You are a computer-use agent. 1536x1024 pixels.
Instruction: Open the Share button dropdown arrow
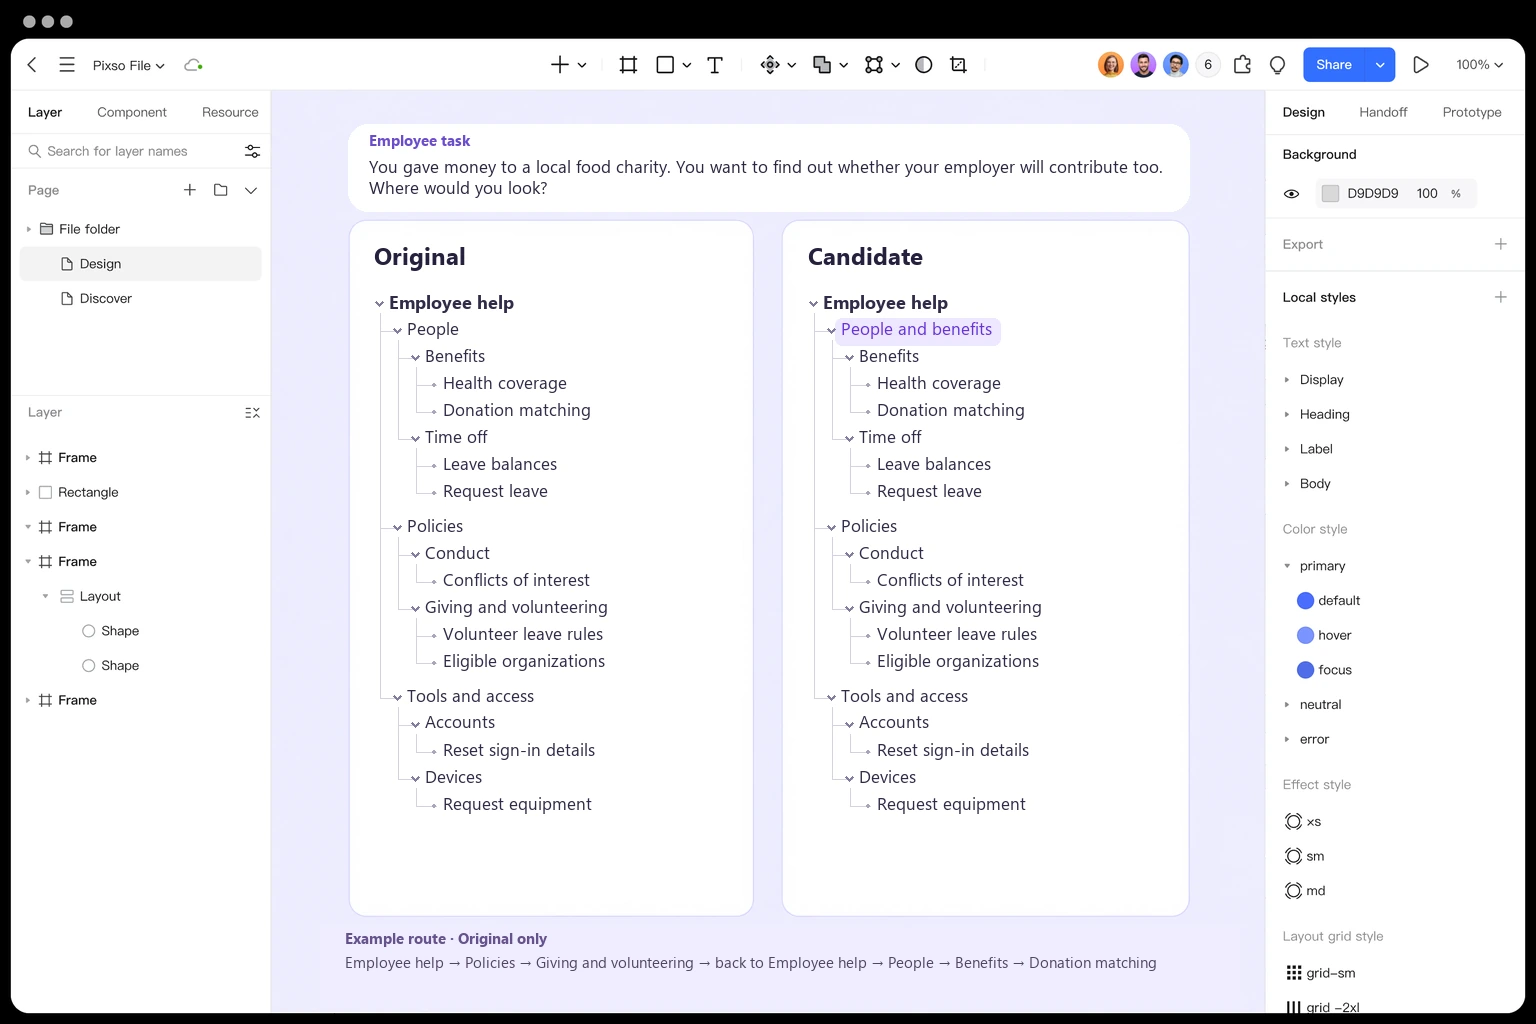pyautogui.click(x=1380, y=65)
